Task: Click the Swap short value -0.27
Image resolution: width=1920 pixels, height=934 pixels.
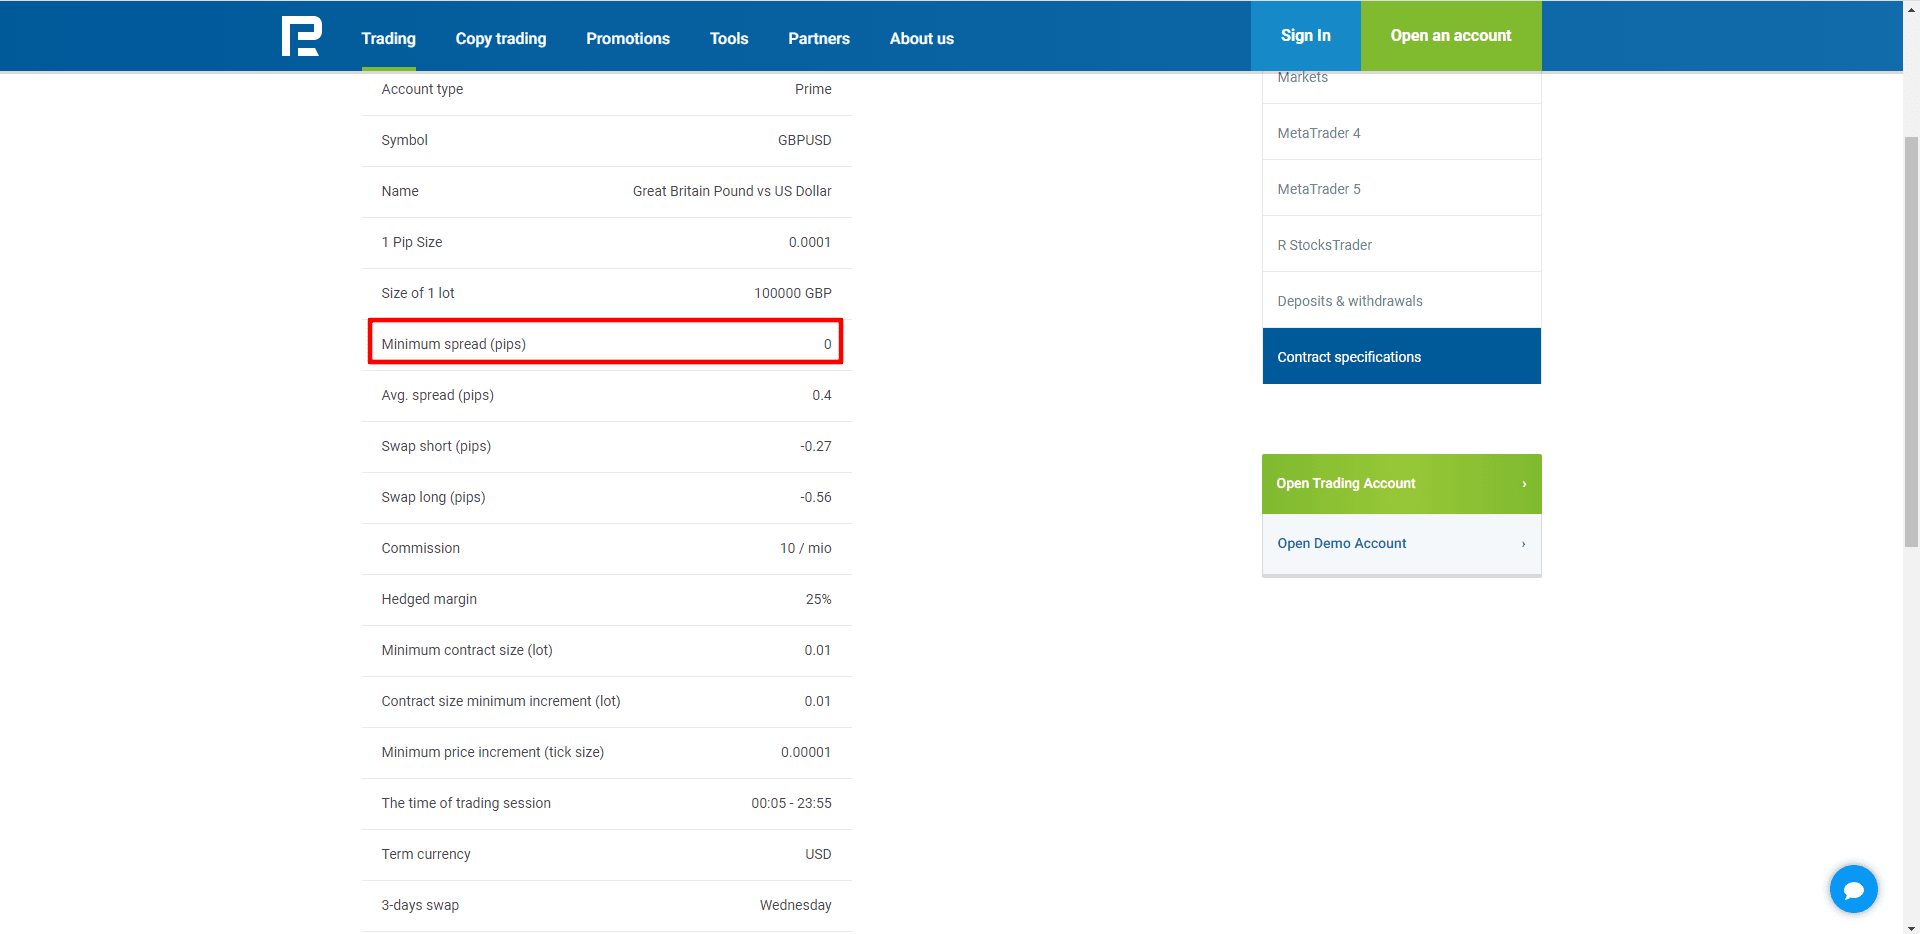Action: click(816, 446)
